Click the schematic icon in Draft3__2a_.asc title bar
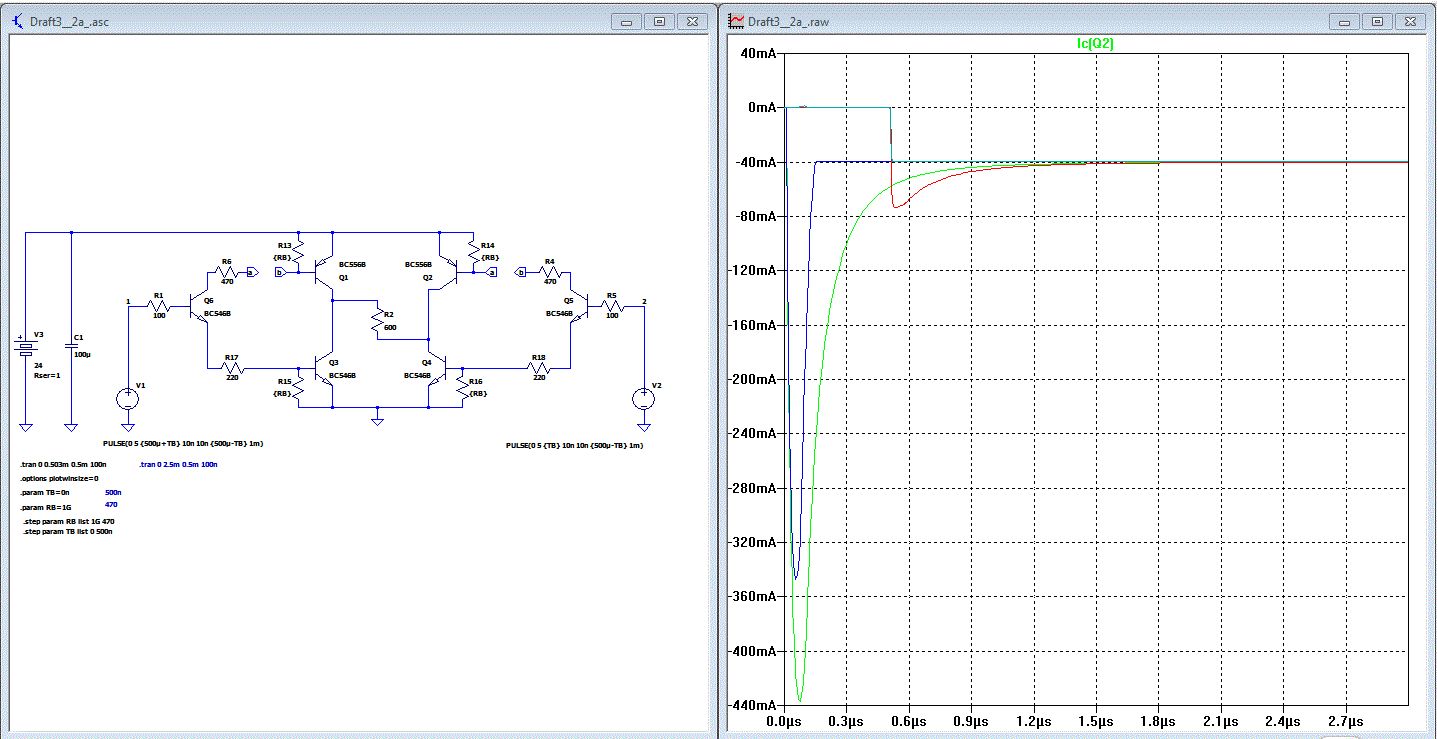The image size is (1437, 739). point(17,21)
